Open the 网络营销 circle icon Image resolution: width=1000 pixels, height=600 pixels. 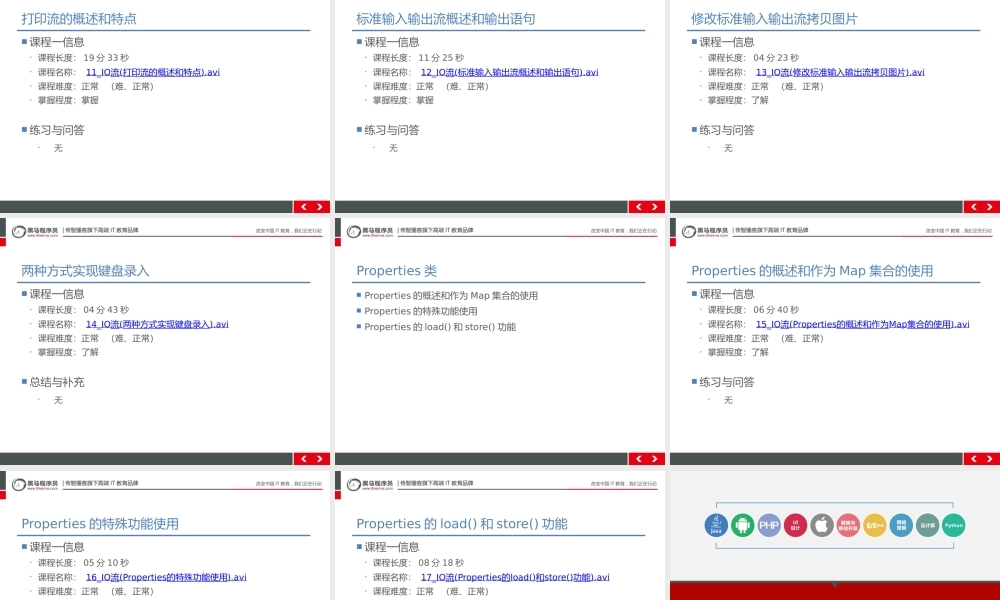902,524
